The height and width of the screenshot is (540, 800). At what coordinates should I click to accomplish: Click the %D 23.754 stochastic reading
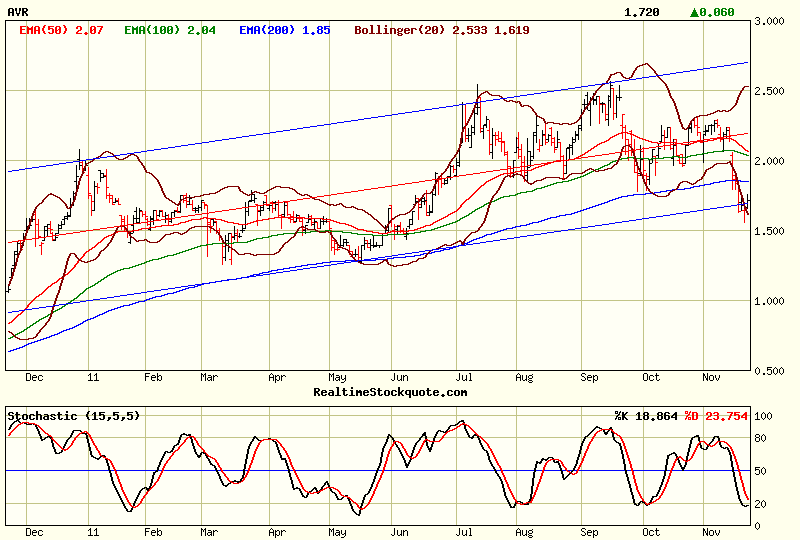[716, 415]
